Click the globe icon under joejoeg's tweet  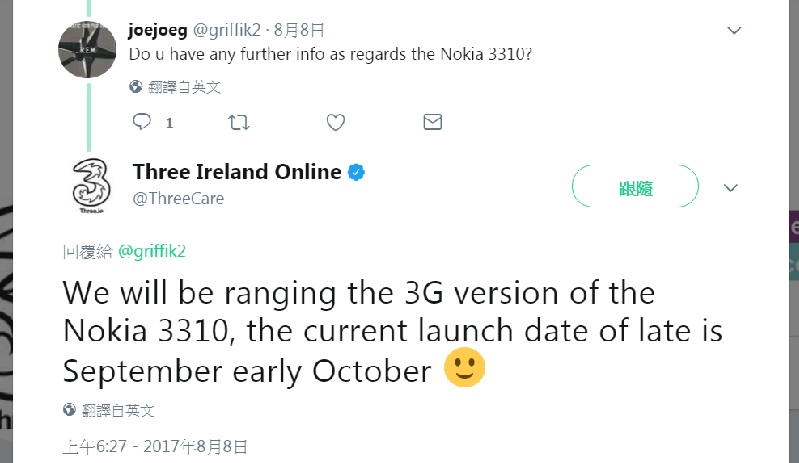136,87
